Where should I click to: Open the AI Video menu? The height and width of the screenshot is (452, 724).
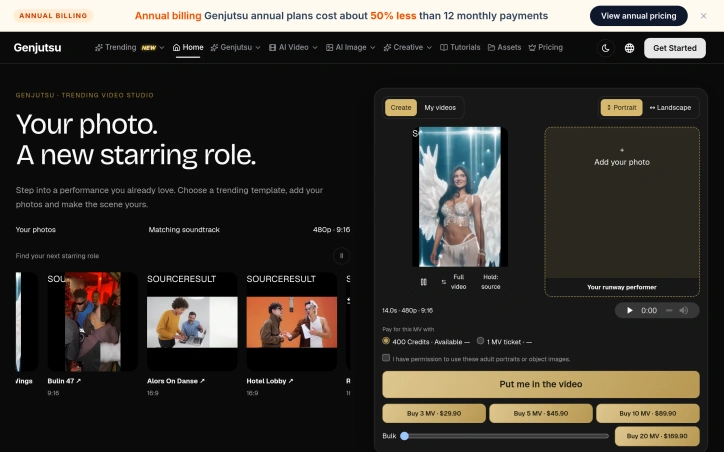tap(293, 47)
